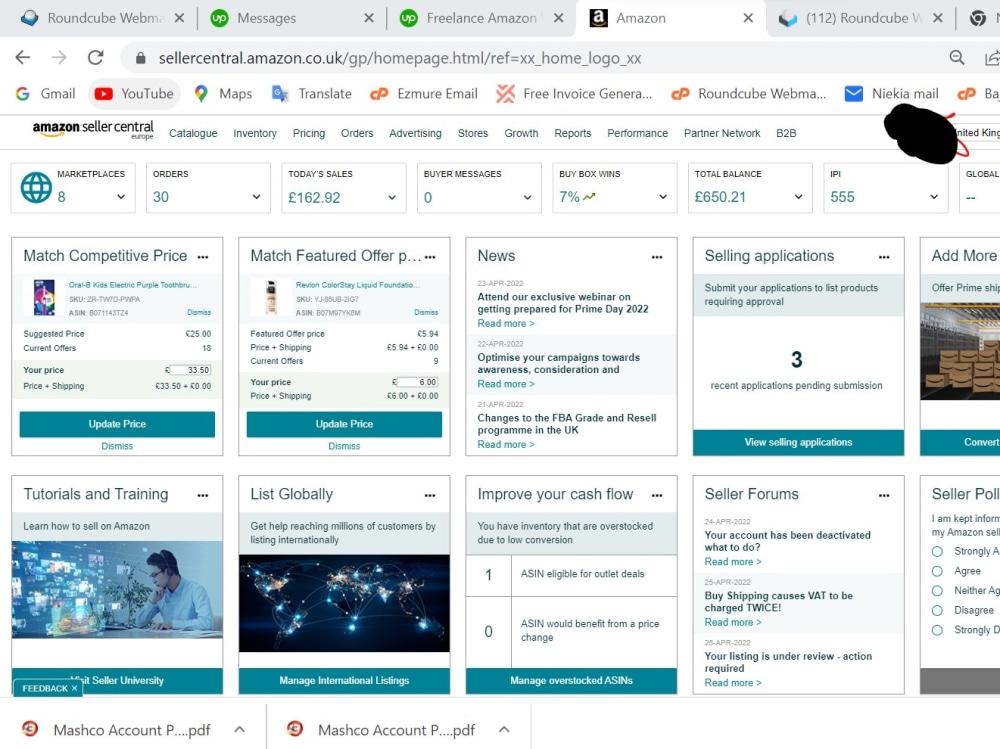Expand the Marketplaces dropdown
The height and width of the screenshot is (749, 1000).
pyautogui.click(x=121, y=197)
